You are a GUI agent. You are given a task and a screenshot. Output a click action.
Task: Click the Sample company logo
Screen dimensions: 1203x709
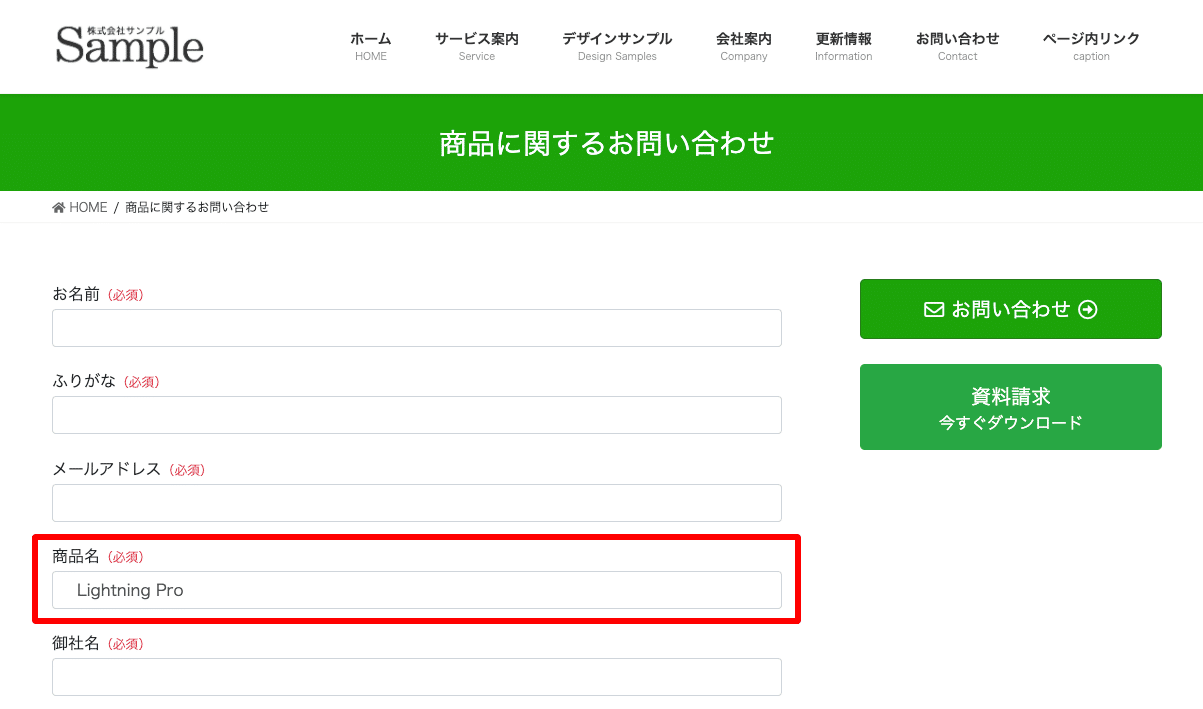128,44
